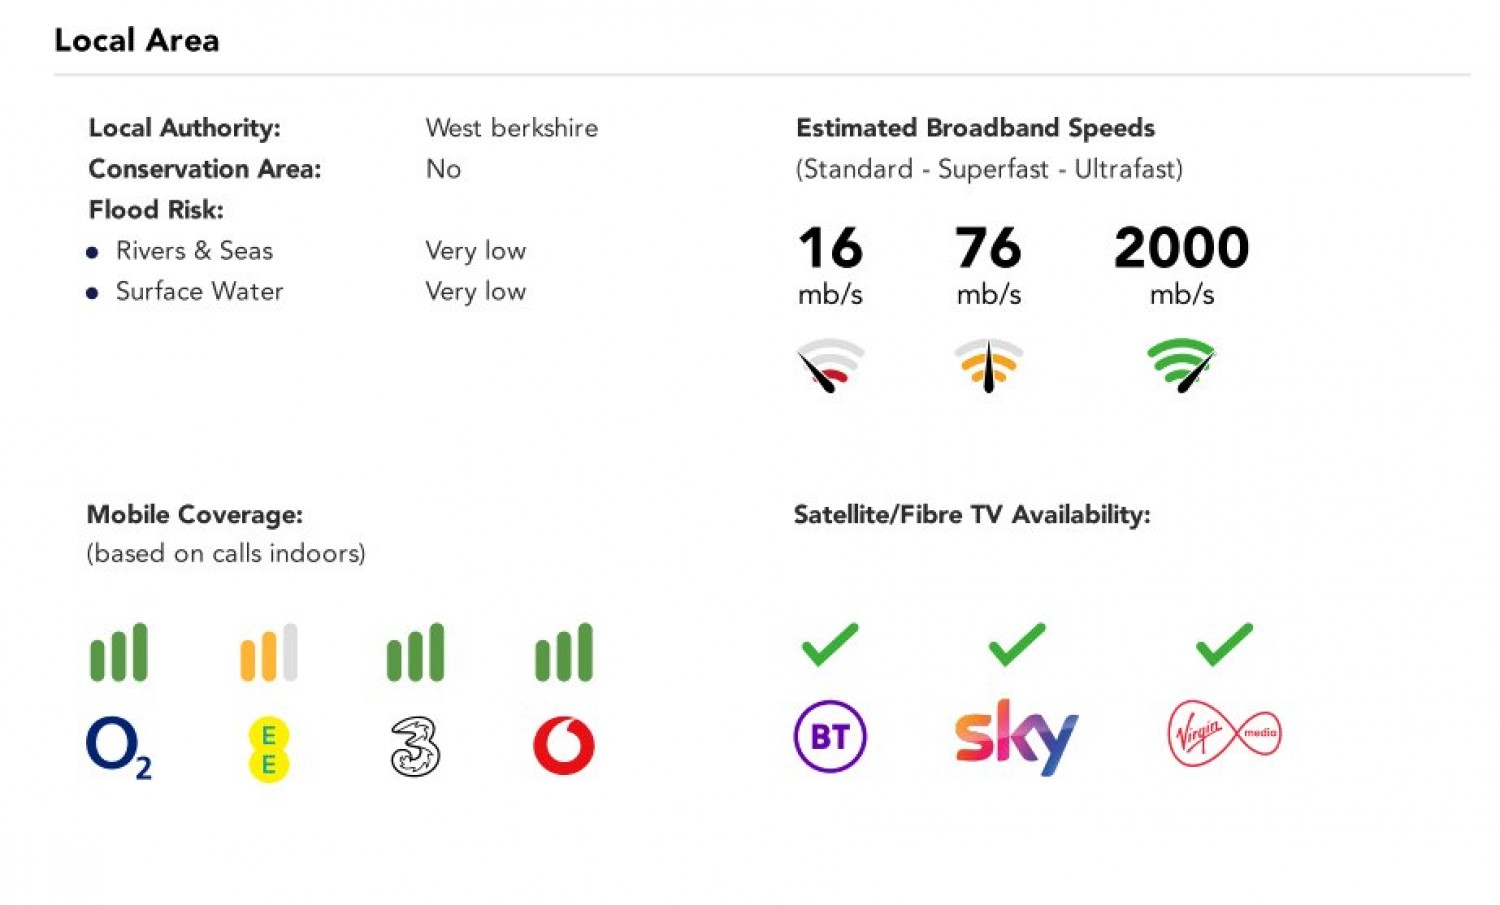Click the checkmark above Virgin Media

[1224, 644]
